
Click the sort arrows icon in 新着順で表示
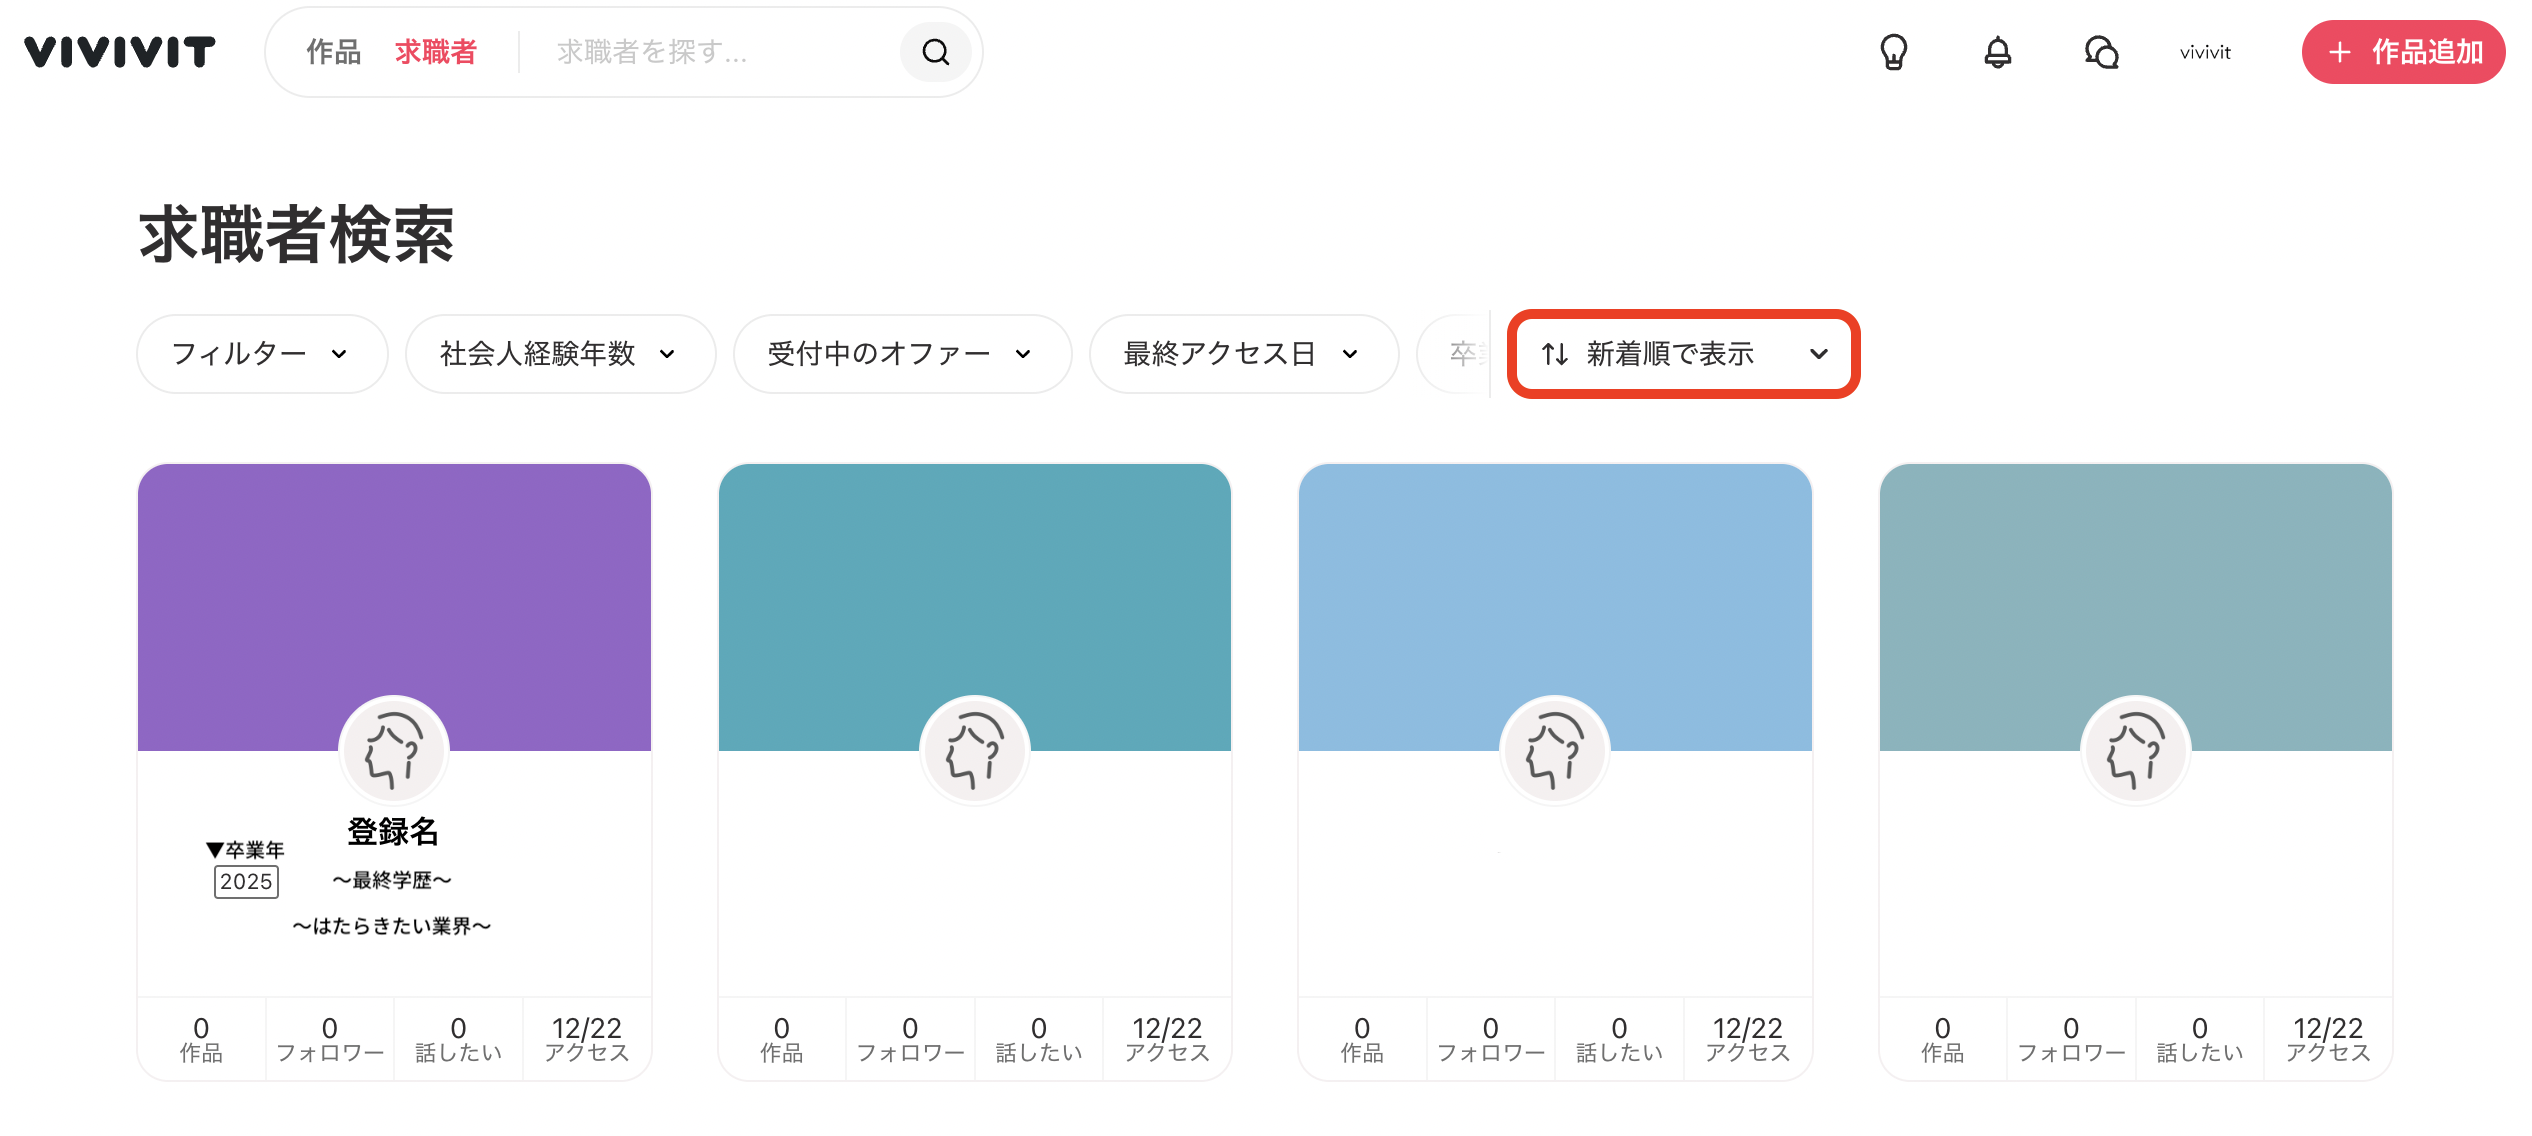point(1555,353)
